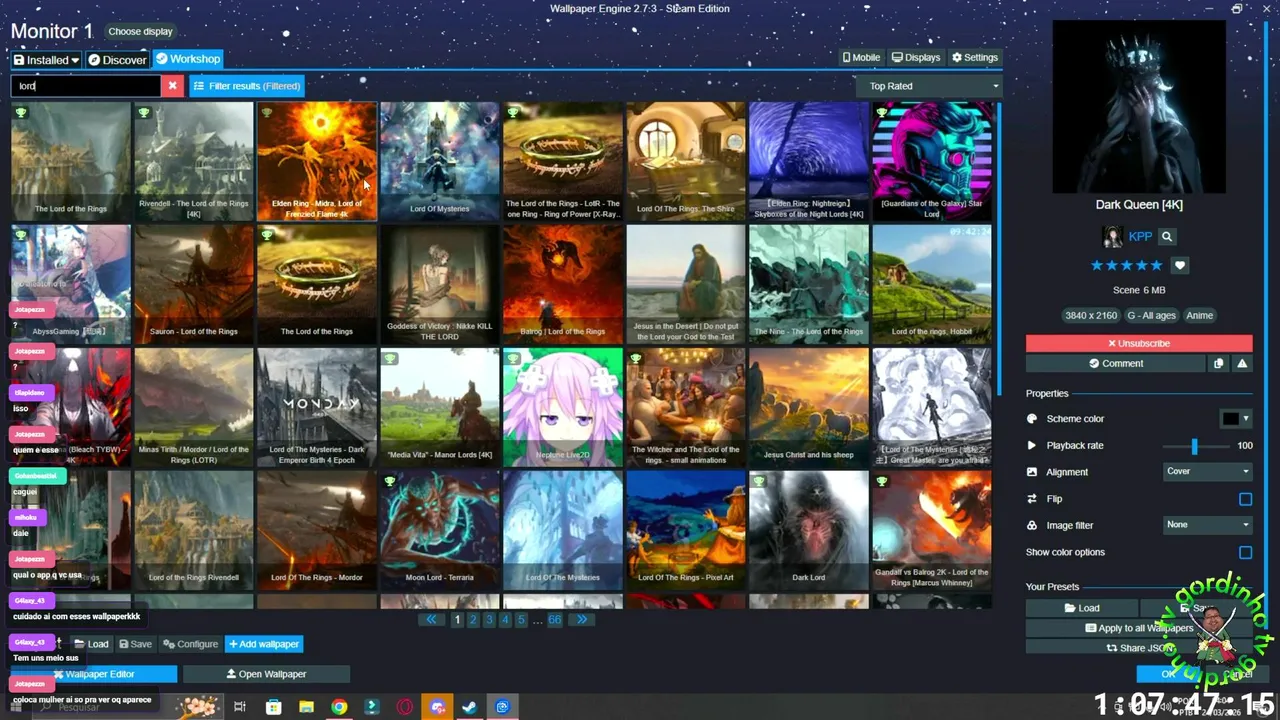
Task: Open the Settings menu
Action: (975, 58)
